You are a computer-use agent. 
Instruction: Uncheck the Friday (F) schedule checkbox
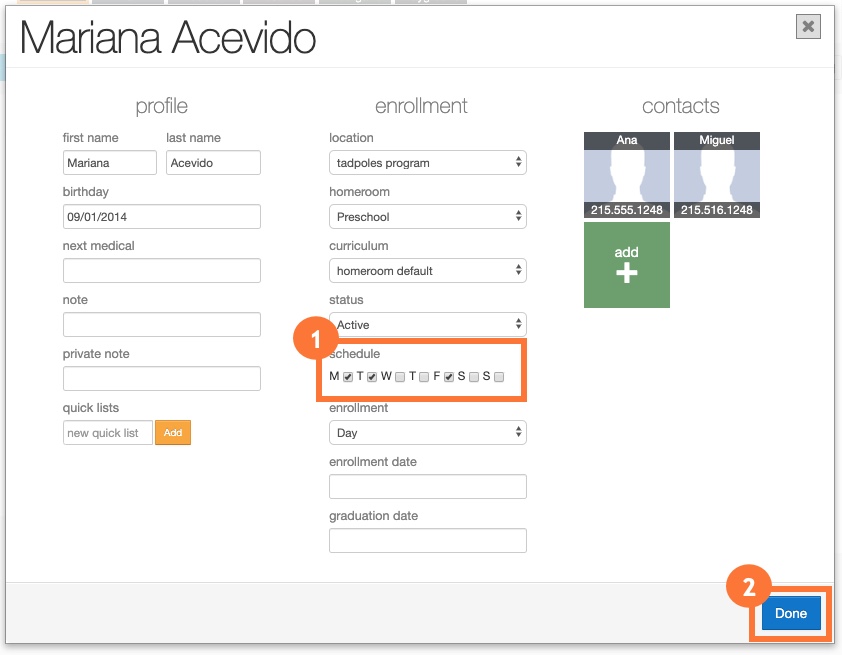click(x=450, y=377)
